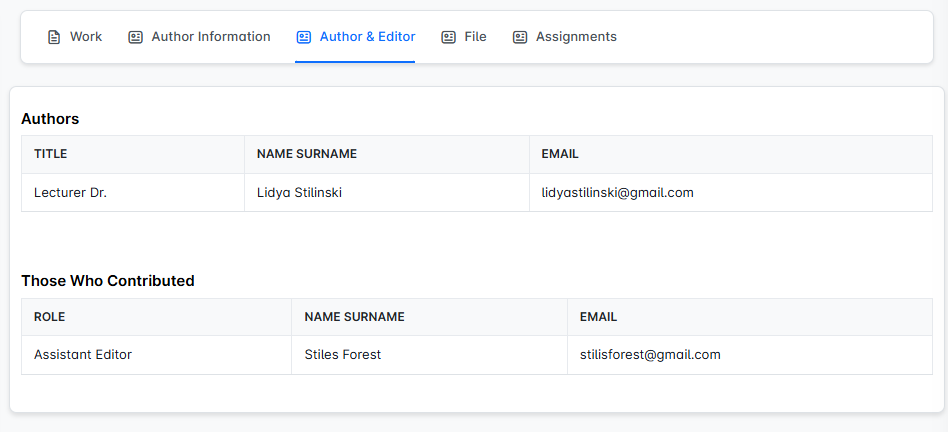Click the icon next to Author & Editor
This screenshot has height=432, width=948.
click(304, 37)
